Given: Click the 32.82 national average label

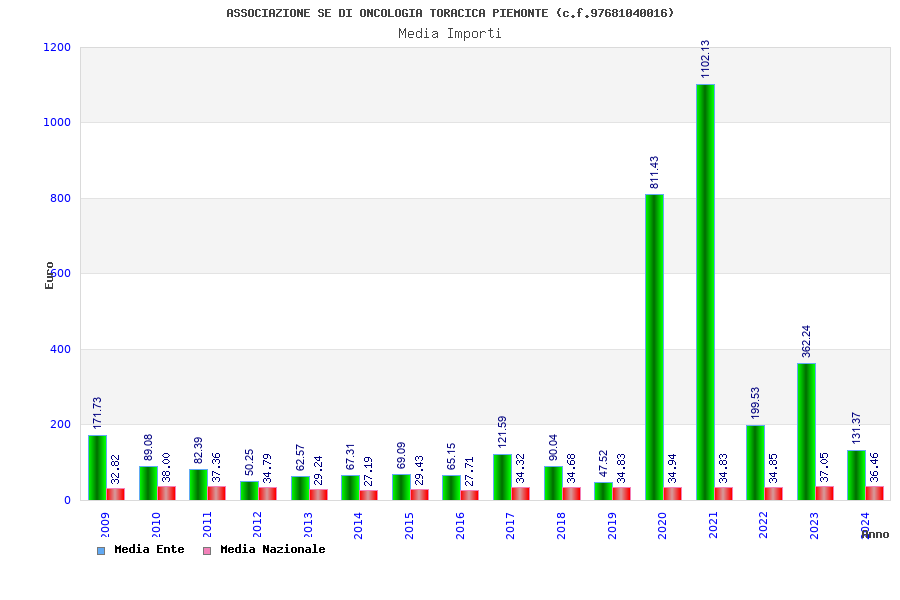Looking at the screenshot, I should point(115,469).
